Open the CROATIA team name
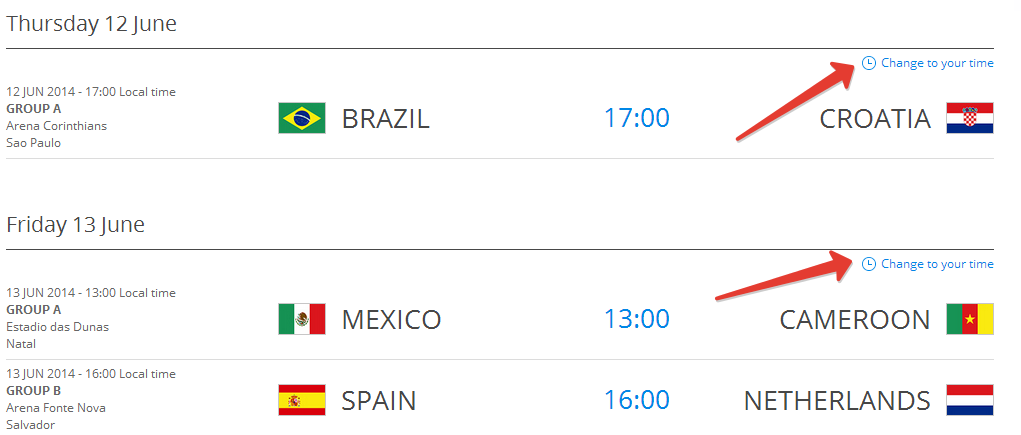Image resolution: width=1021 pixels, height=435 pixels. pos(875,119)
